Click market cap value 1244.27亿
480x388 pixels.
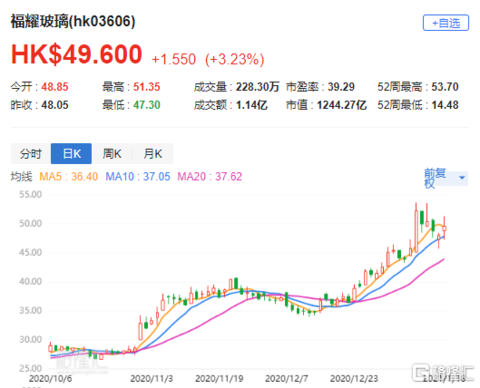(342, 105)
